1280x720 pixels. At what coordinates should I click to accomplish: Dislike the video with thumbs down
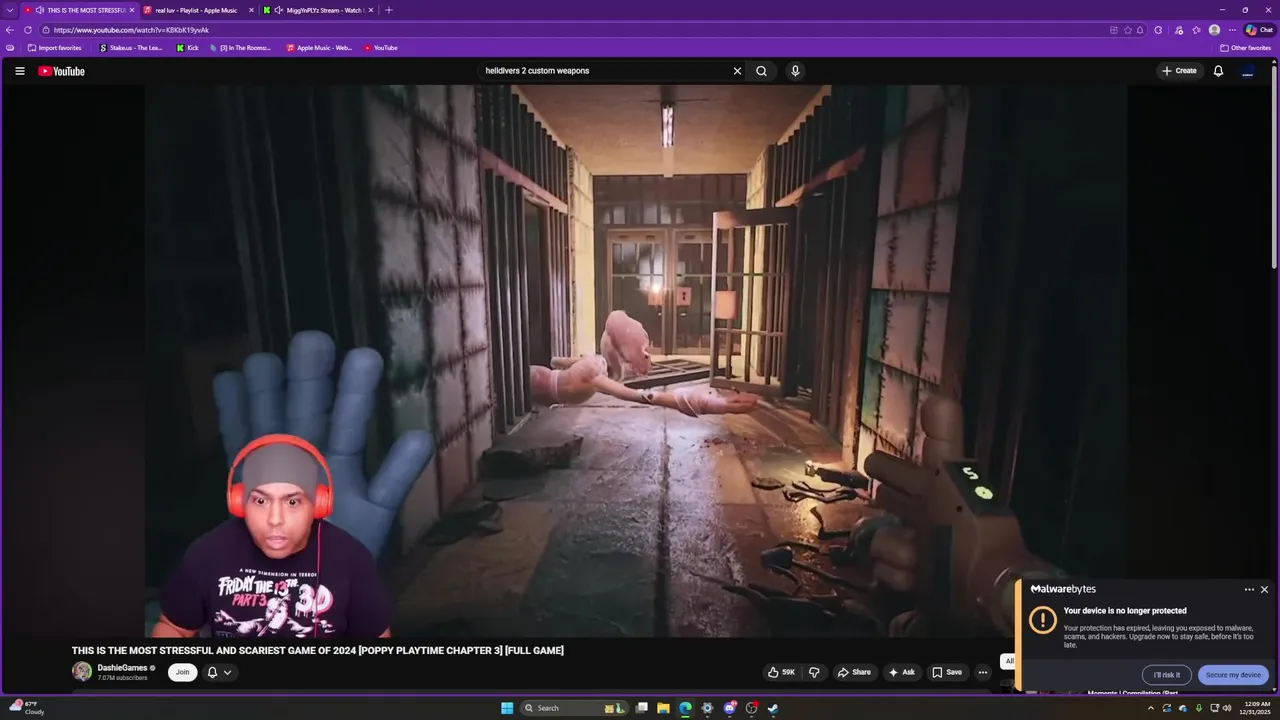[813, 672]
